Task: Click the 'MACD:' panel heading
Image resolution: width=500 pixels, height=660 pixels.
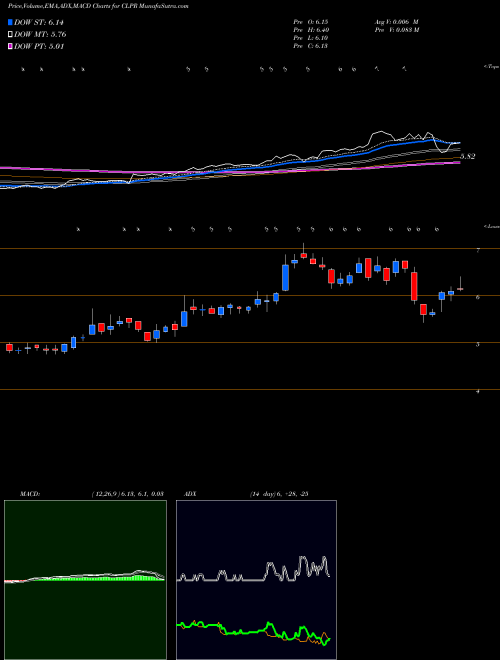Action: pyautogui.click(x=29, y=493)
